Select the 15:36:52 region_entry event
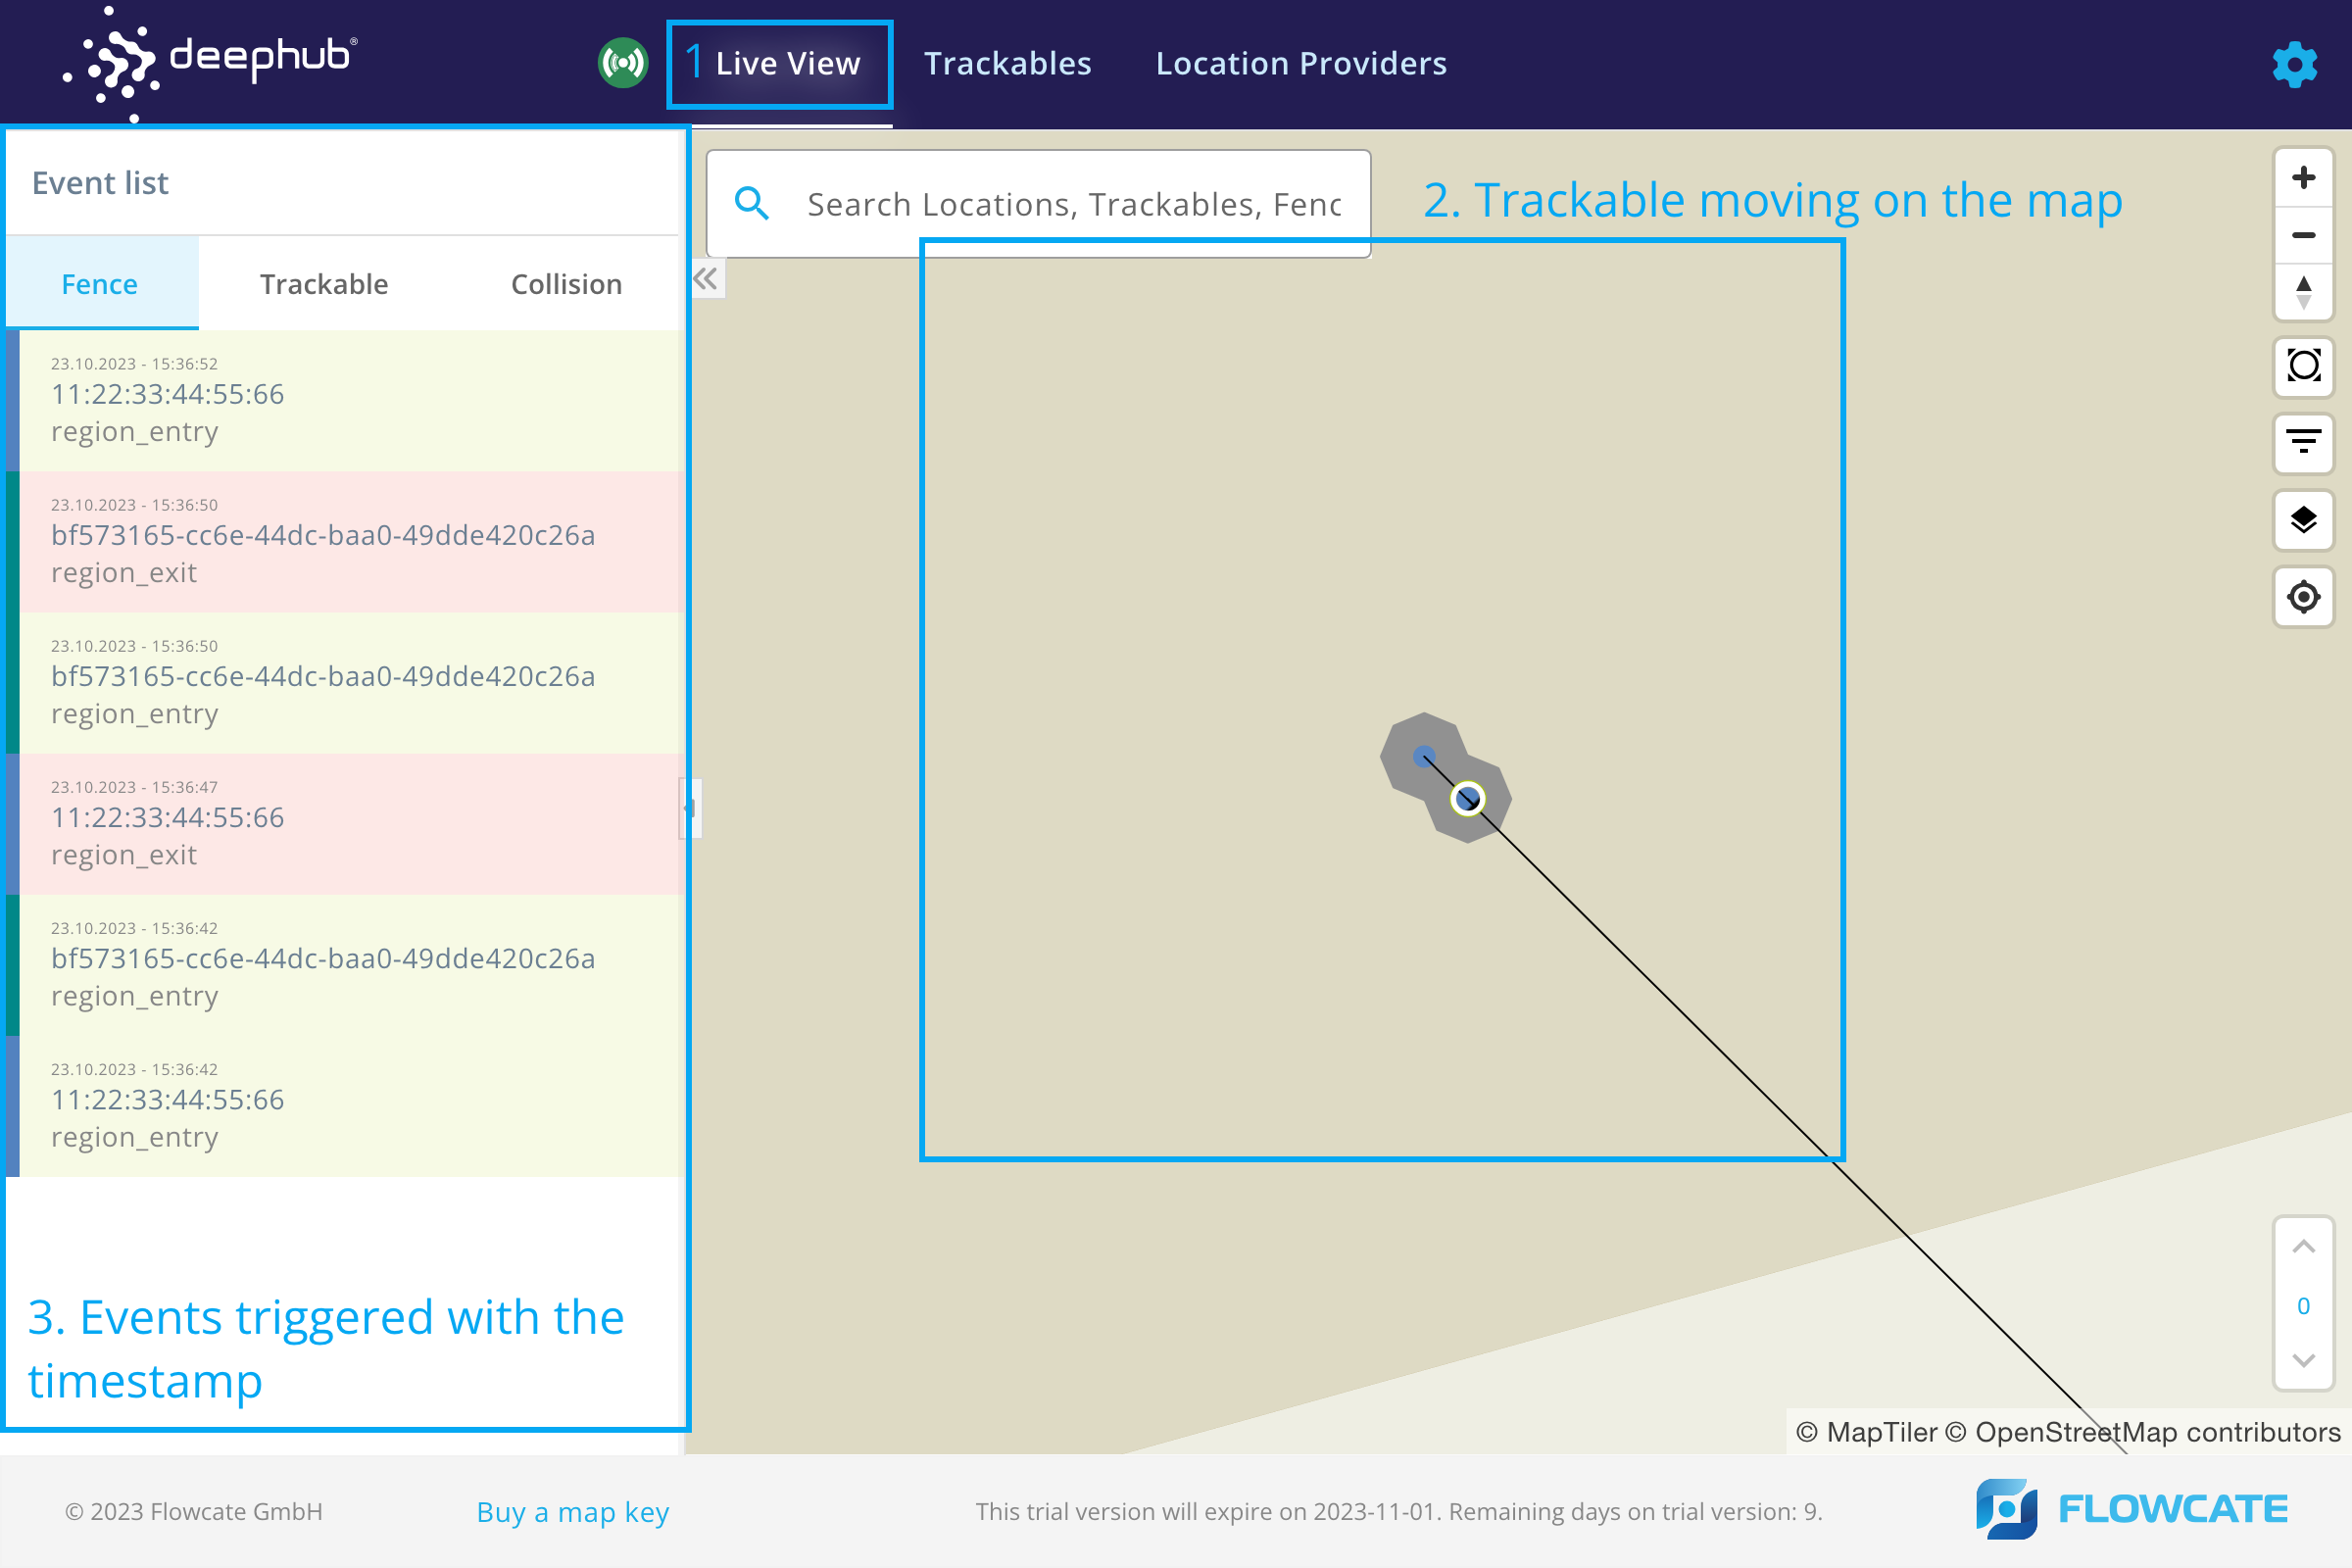 tap(346, 401)
